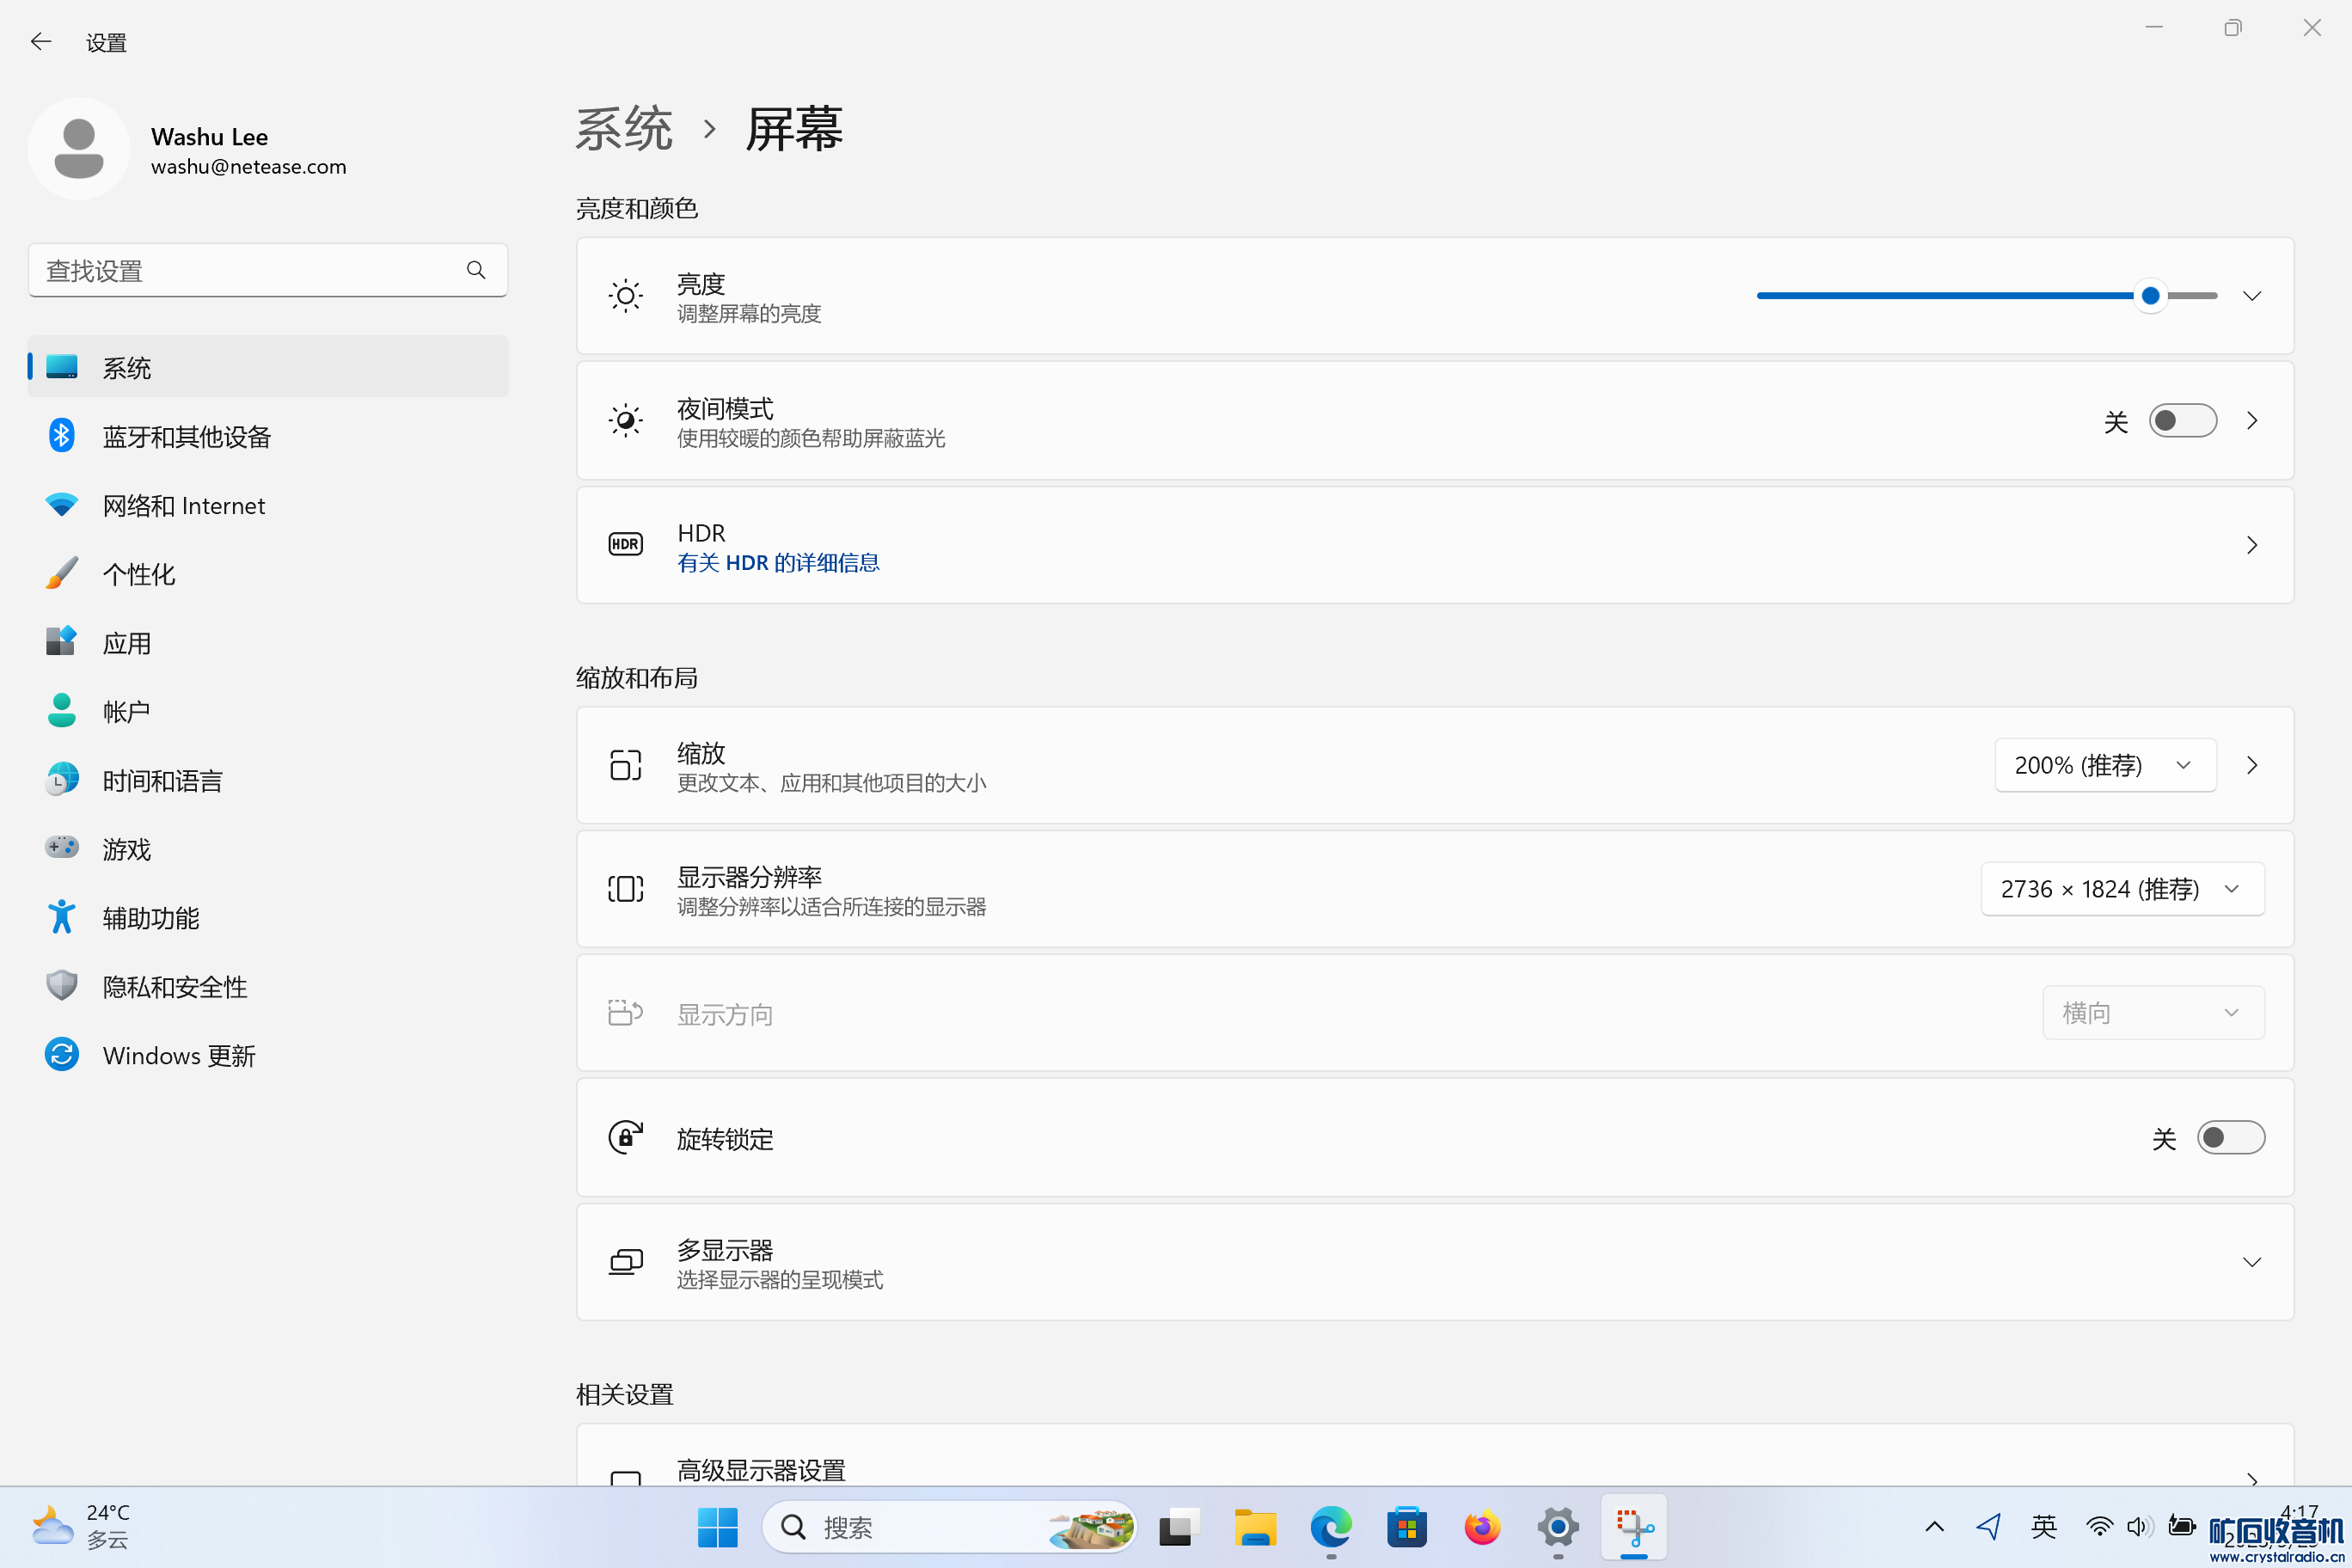Open Microsoft Store from the taskbar
2352x1568 pixels.
point(1406,1527)
